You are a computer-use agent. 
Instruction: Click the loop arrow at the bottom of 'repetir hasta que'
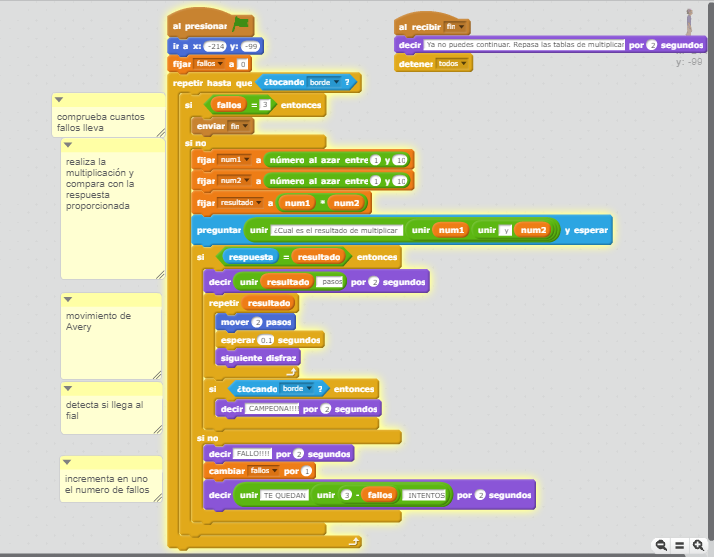(x=353, y=541)
